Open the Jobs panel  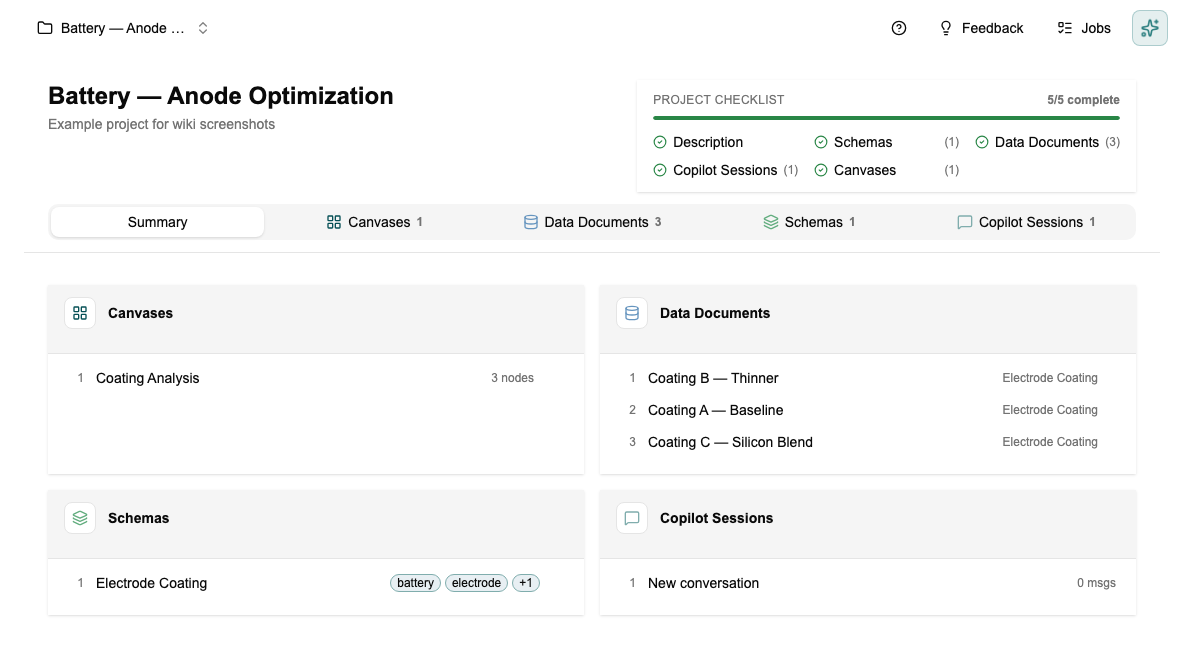tap(1084, 28)
